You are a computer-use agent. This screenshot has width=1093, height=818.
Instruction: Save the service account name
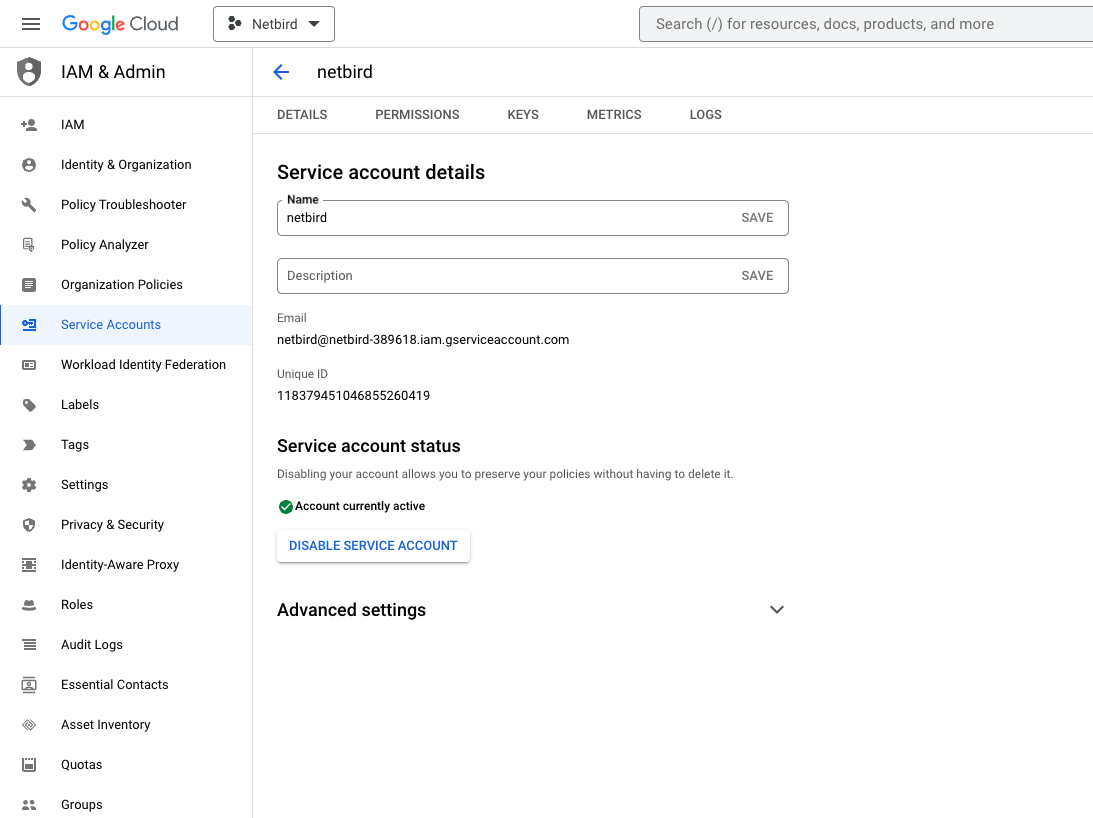(757, 217)
